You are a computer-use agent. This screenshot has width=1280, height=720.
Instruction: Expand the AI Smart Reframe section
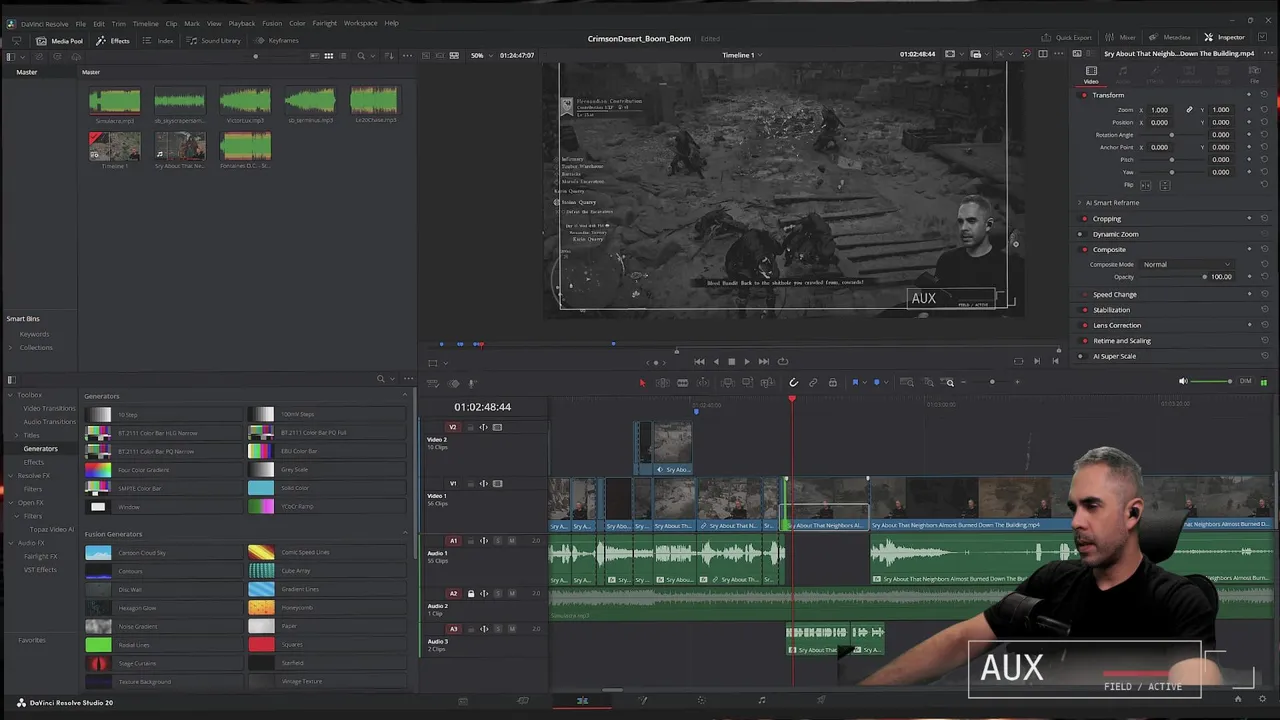(x=1080, y=203)
